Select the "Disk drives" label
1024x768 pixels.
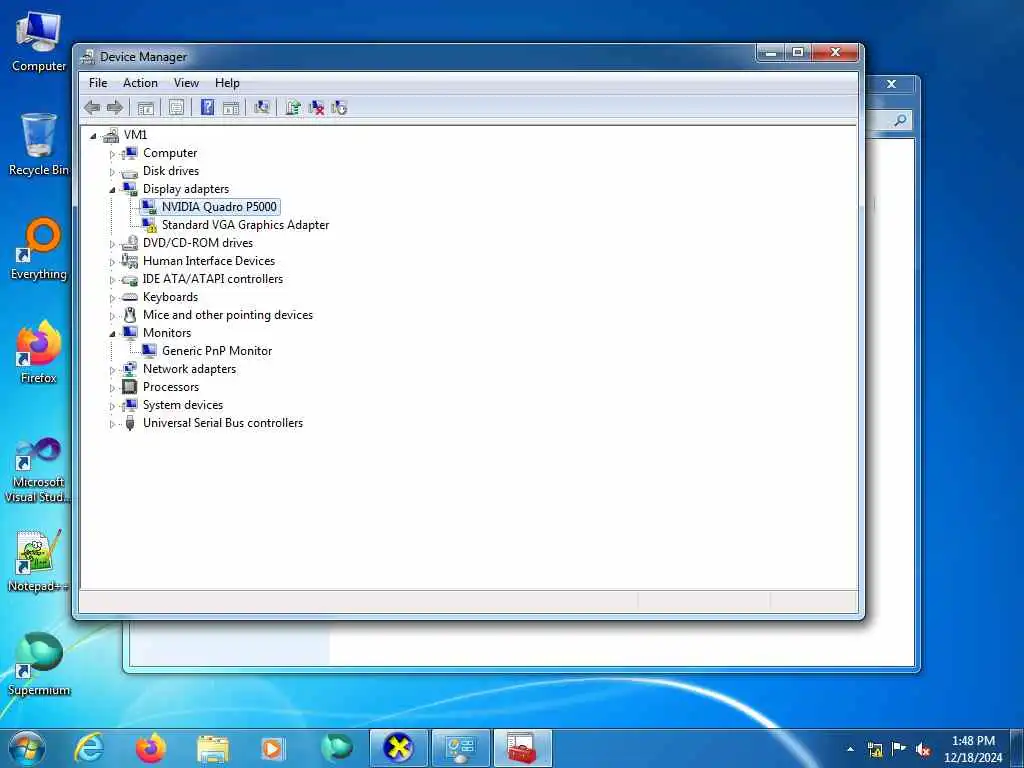click(x=171, y=171)
